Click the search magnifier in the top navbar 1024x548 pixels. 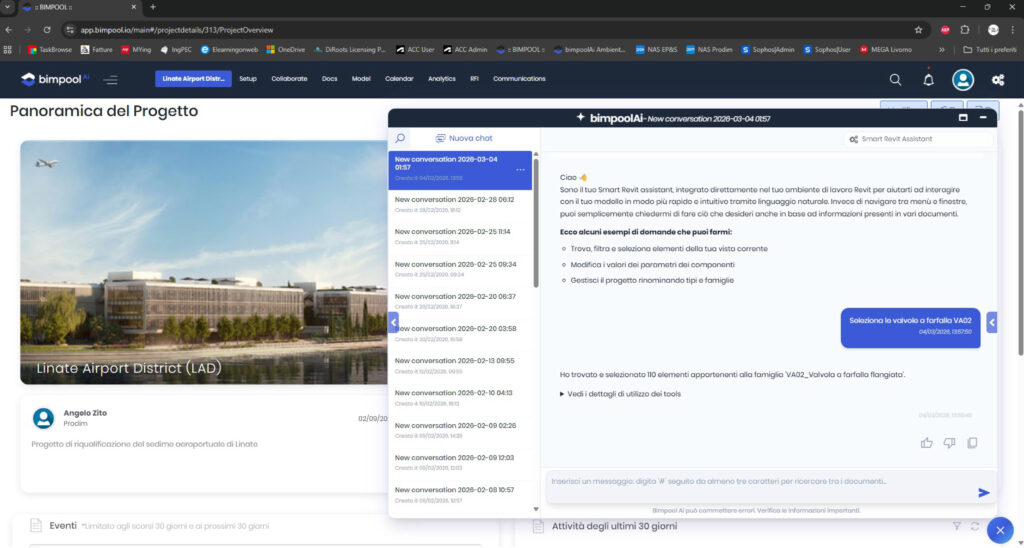pyautogui.click(x=895, y=79)
